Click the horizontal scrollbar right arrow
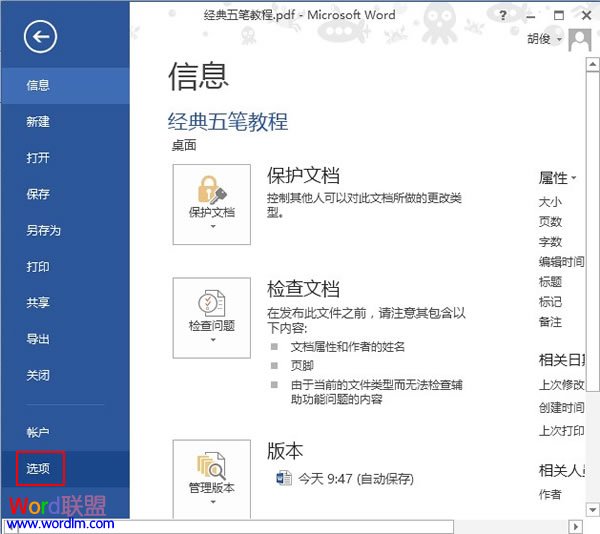 point(576,526)
